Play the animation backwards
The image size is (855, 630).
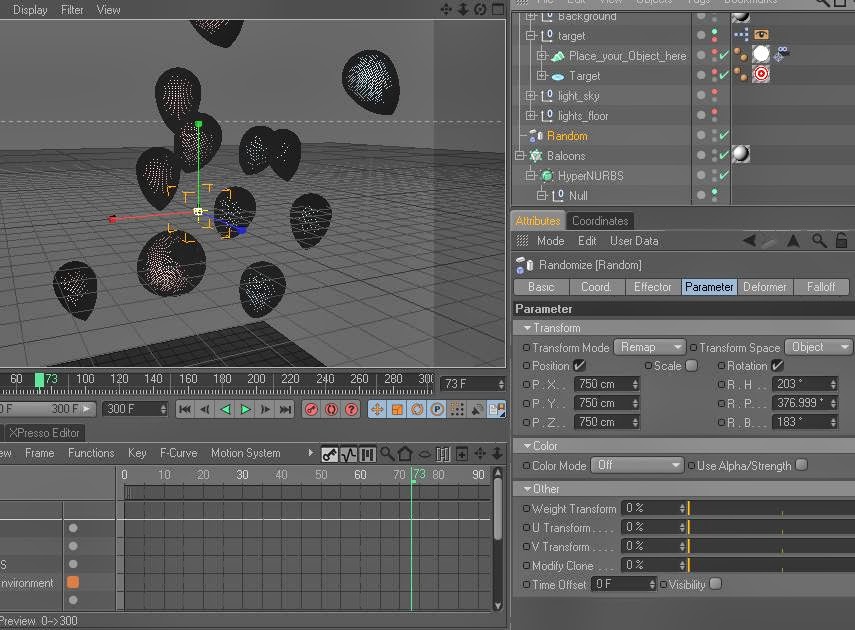(225, 409)
